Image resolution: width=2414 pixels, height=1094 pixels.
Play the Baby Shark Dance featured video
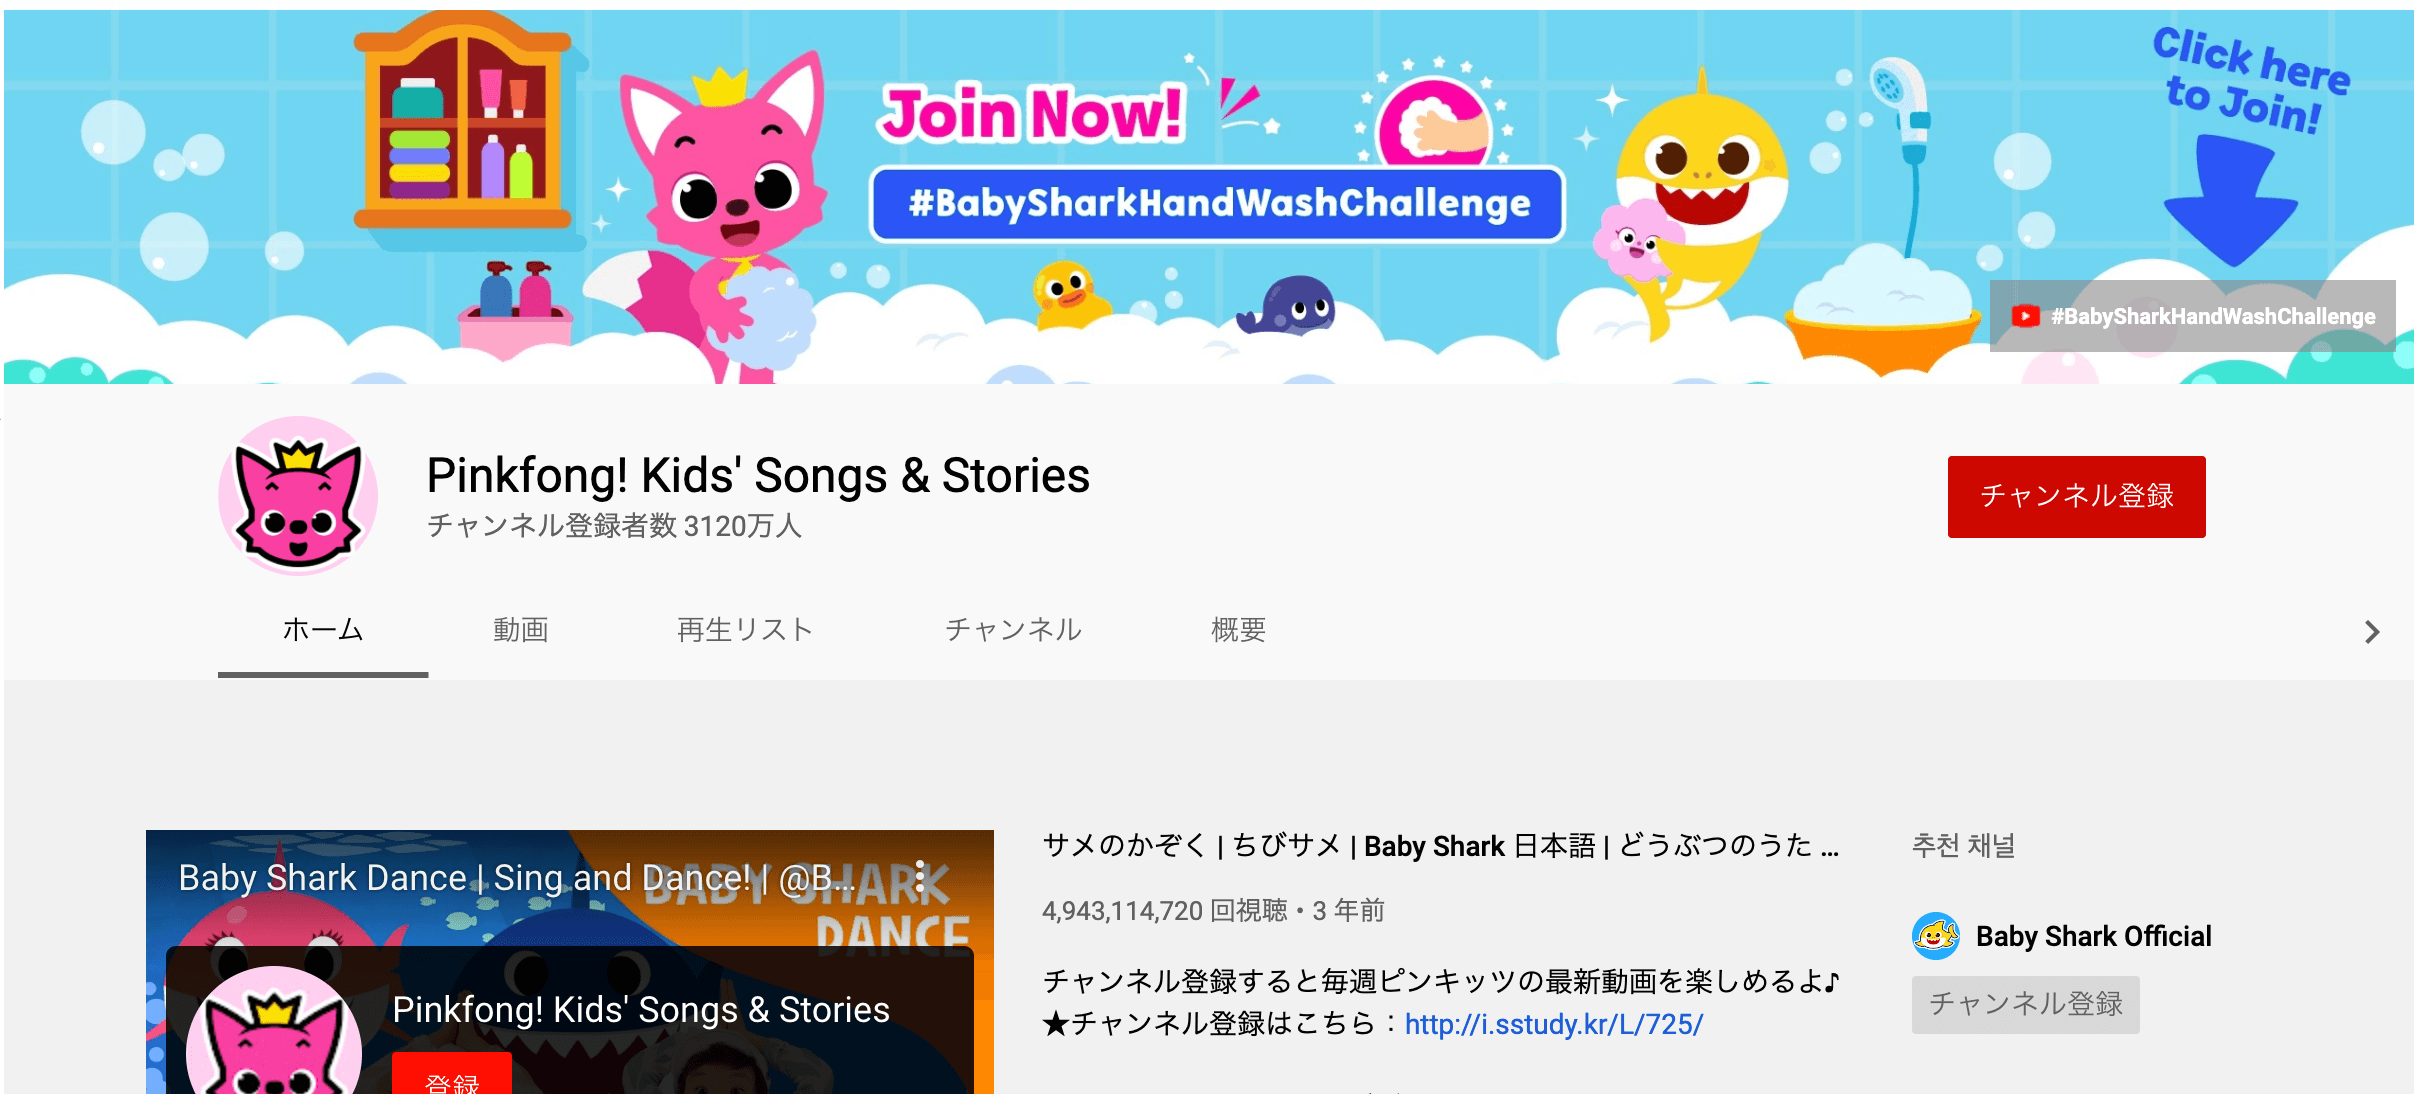pos(570,962)
